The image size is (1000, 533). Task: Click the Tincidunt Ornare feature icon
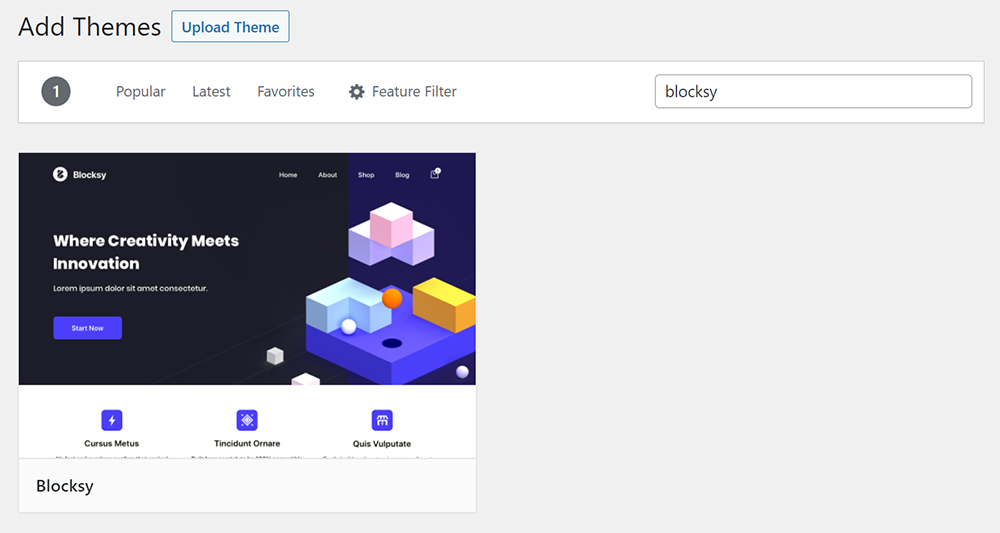(247, 420)
